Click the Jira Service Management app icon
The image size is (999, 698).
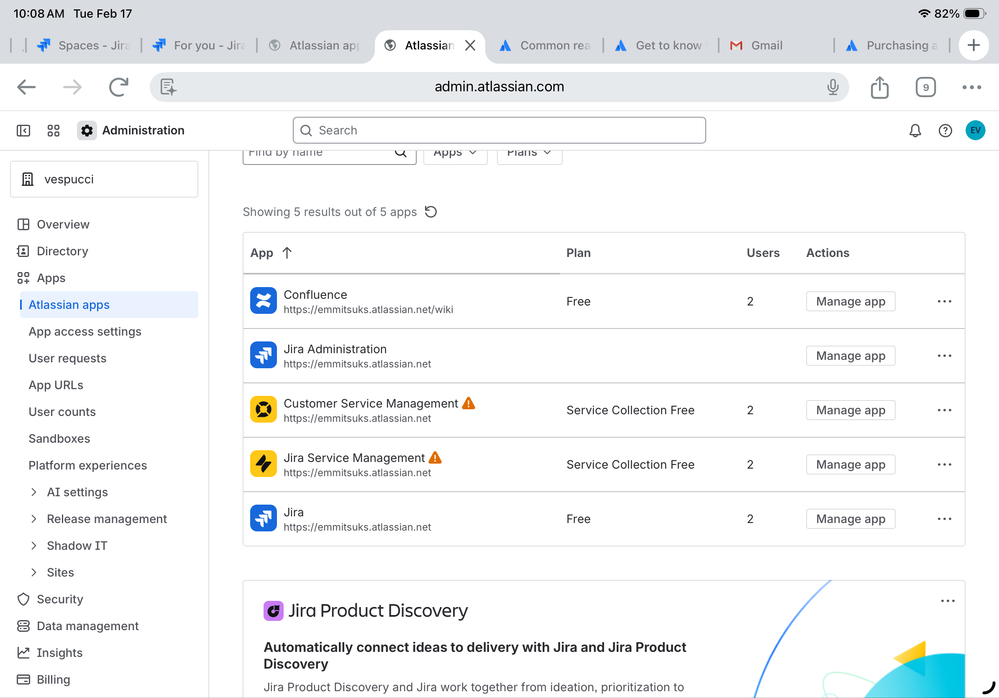coord(263,464)
